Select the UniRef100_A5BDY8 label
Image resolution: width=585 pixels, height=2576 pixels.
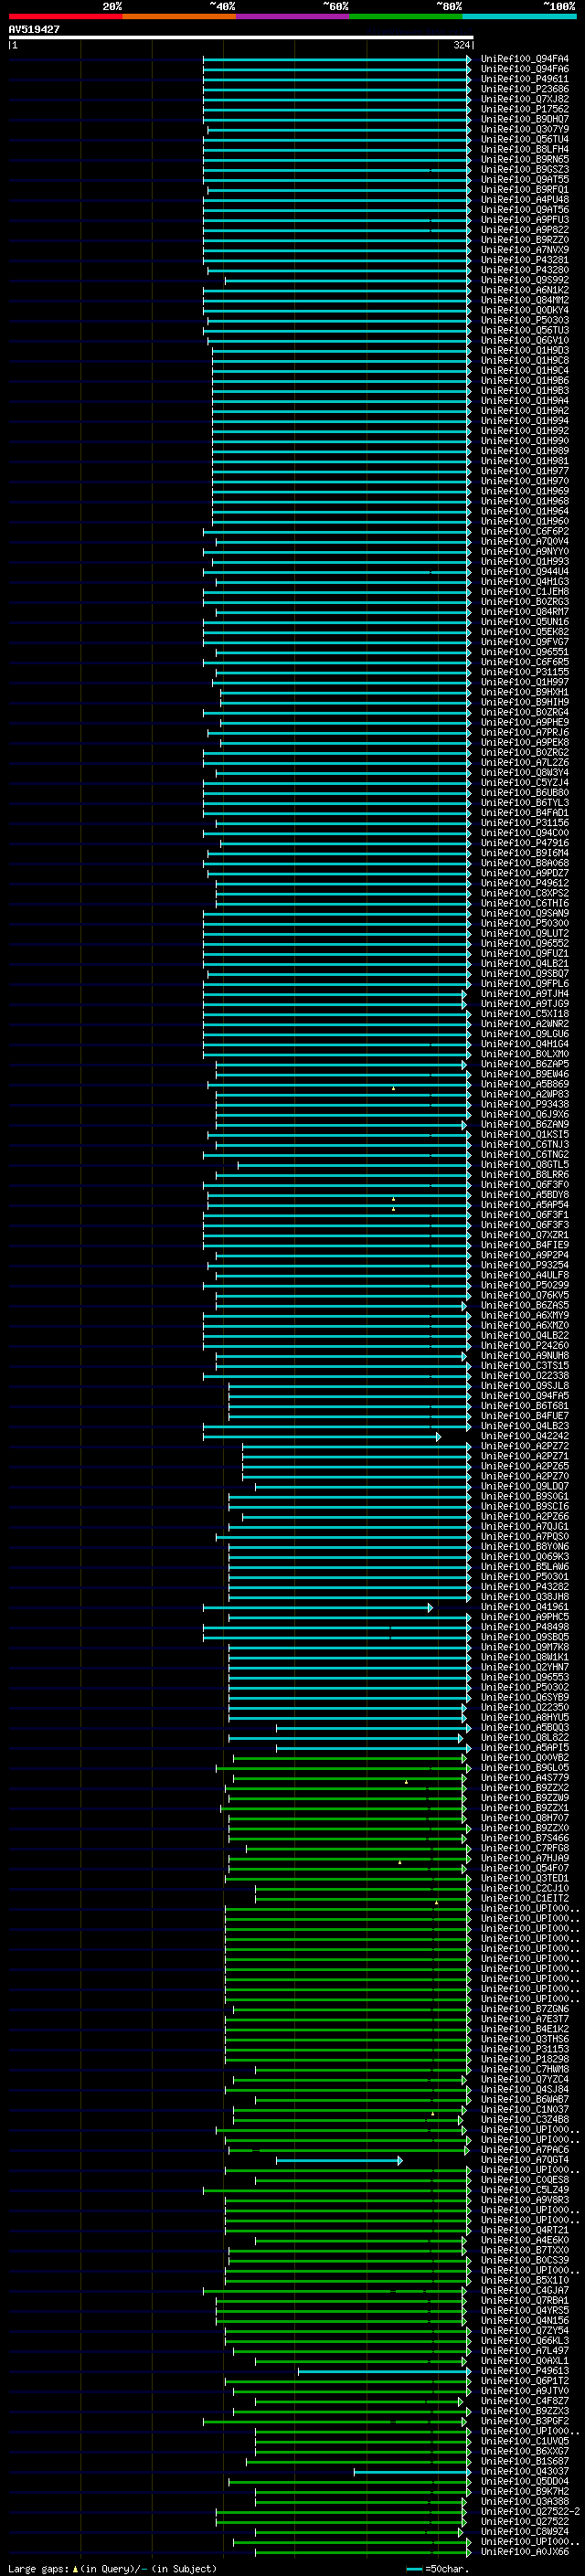(525, 1195)
